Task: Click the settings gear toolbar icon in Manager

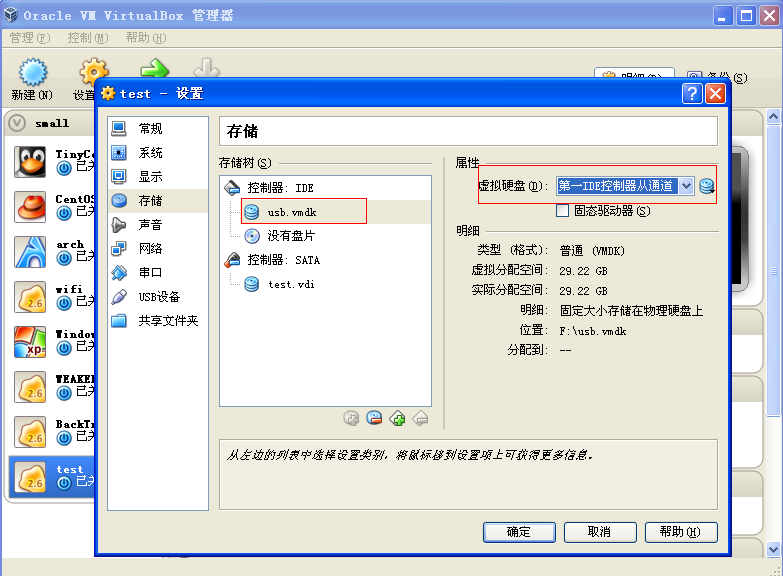Action: 92,70
